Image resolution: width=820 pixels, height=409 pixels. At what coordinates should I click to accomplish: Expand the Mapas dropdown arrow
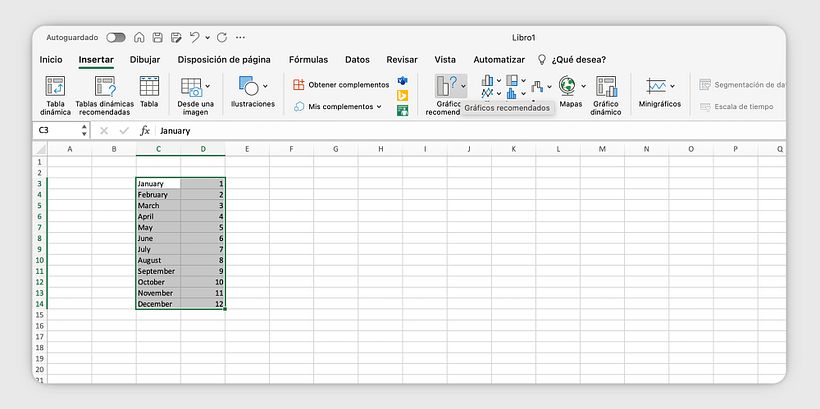[583, 86]
